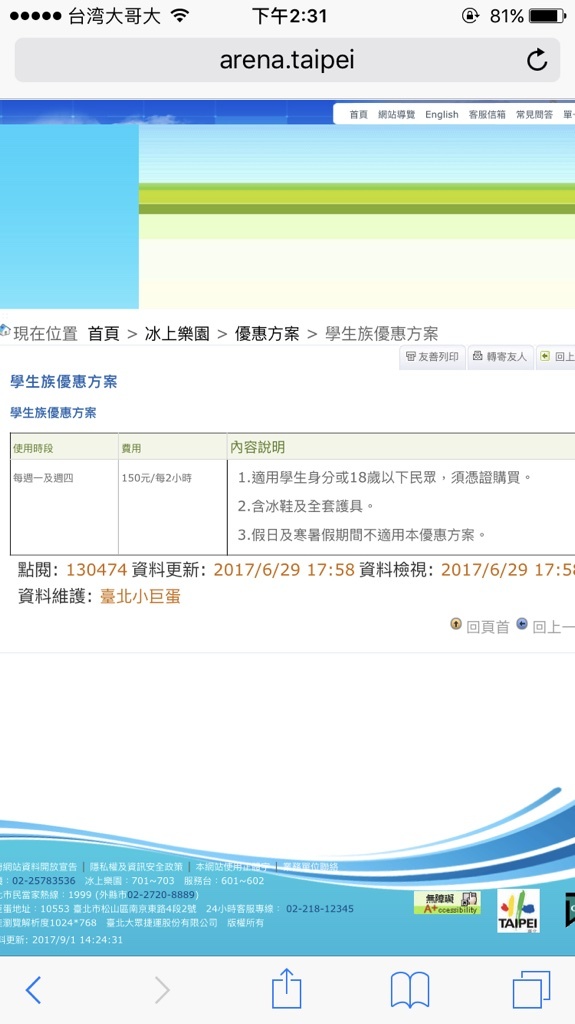Tap the Safari reload page icon
Image resolution: width=575 pixels, height=1024 pixels.
pyautogui.click(x=536, y=60)
